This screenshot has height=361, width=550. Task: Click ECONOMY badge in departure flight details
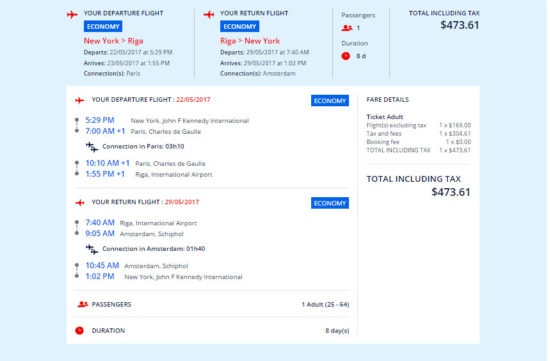click(330, 101)
